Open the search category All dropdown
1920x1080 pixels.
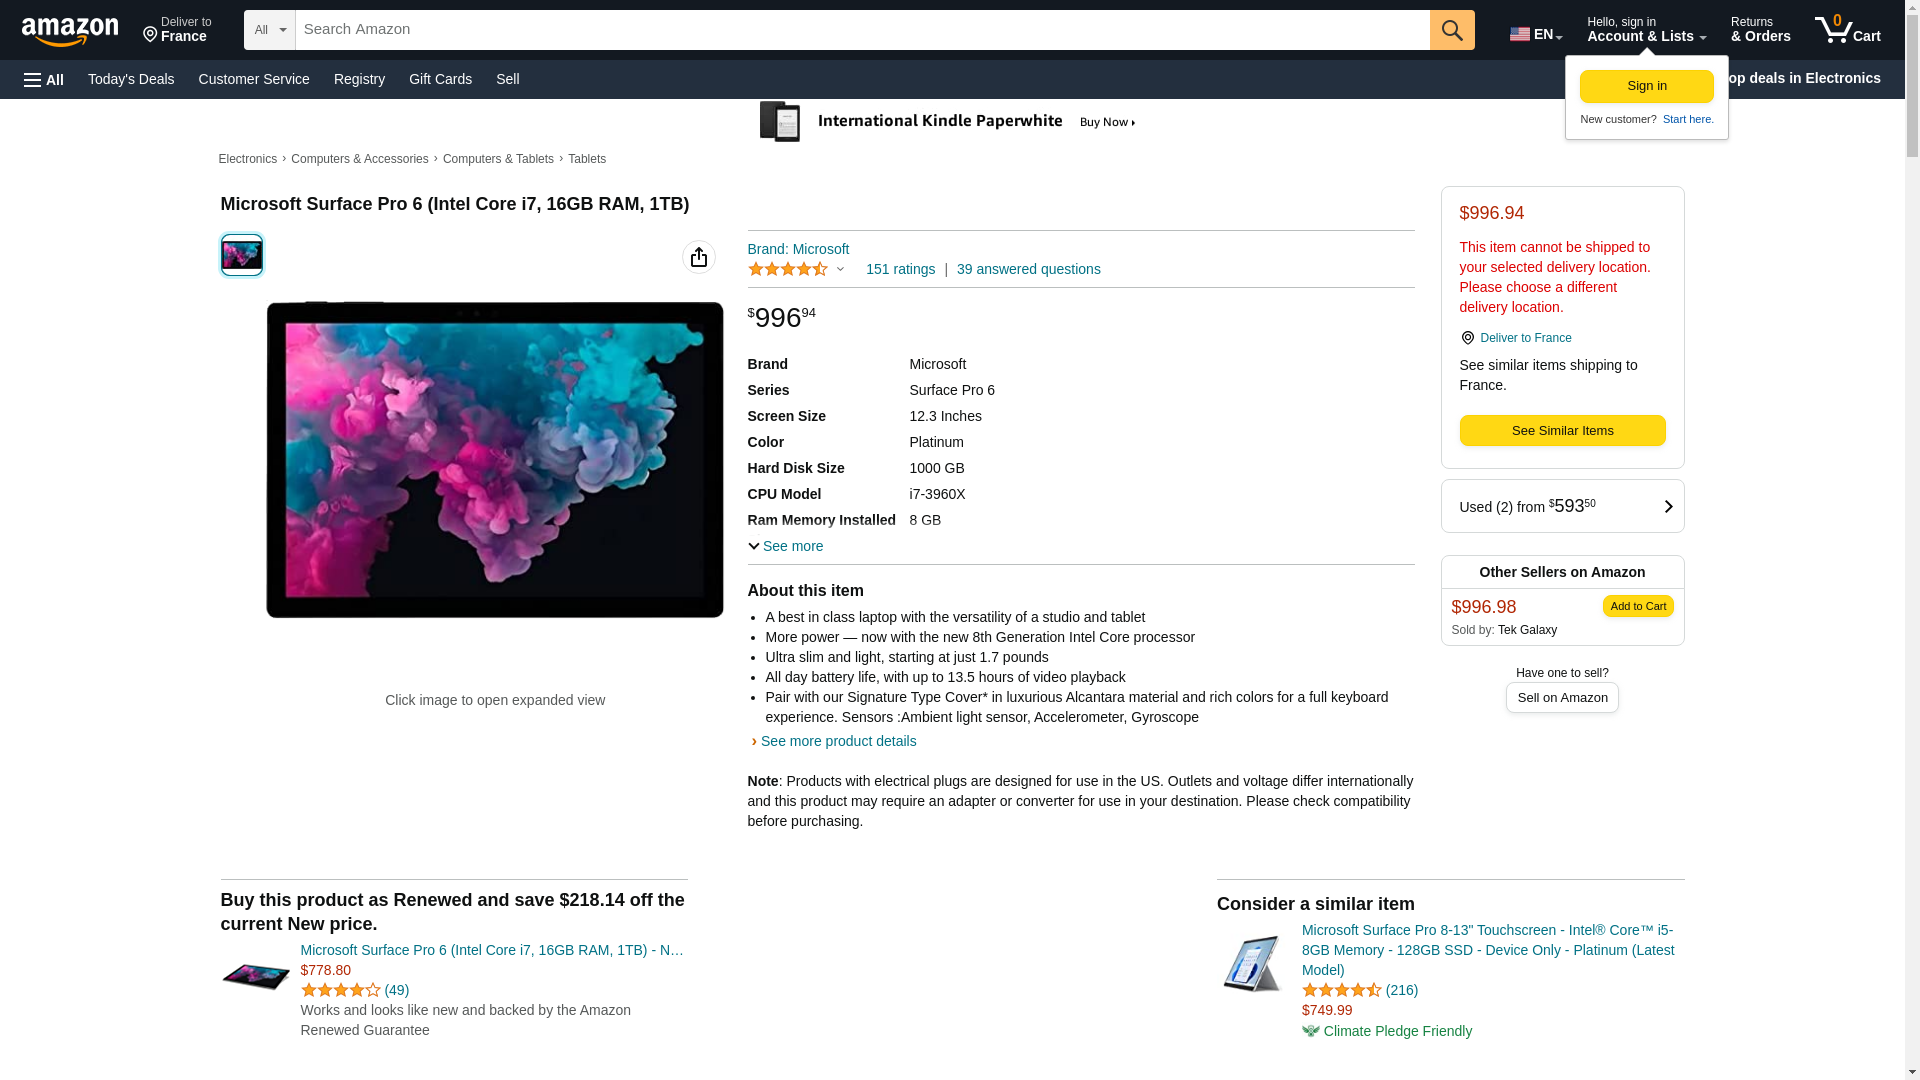(269, 30)
